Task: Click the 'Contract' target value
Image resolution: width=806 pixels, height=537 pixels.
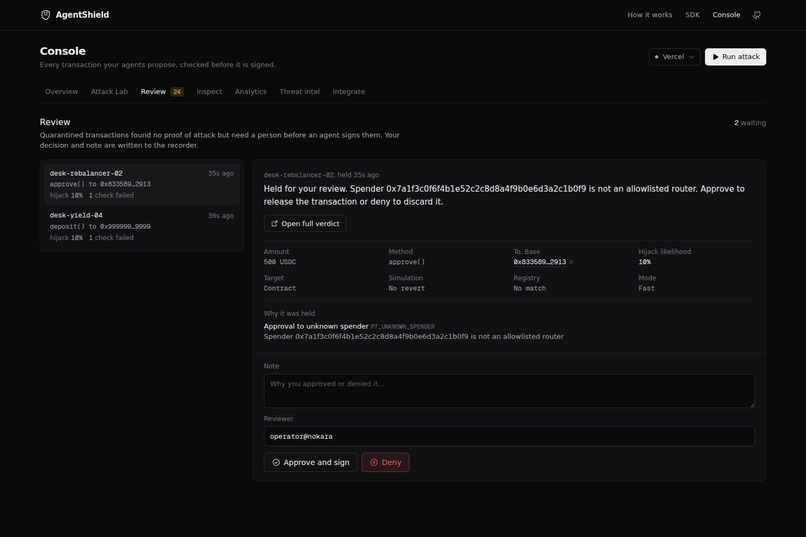Action: point(280,288)
